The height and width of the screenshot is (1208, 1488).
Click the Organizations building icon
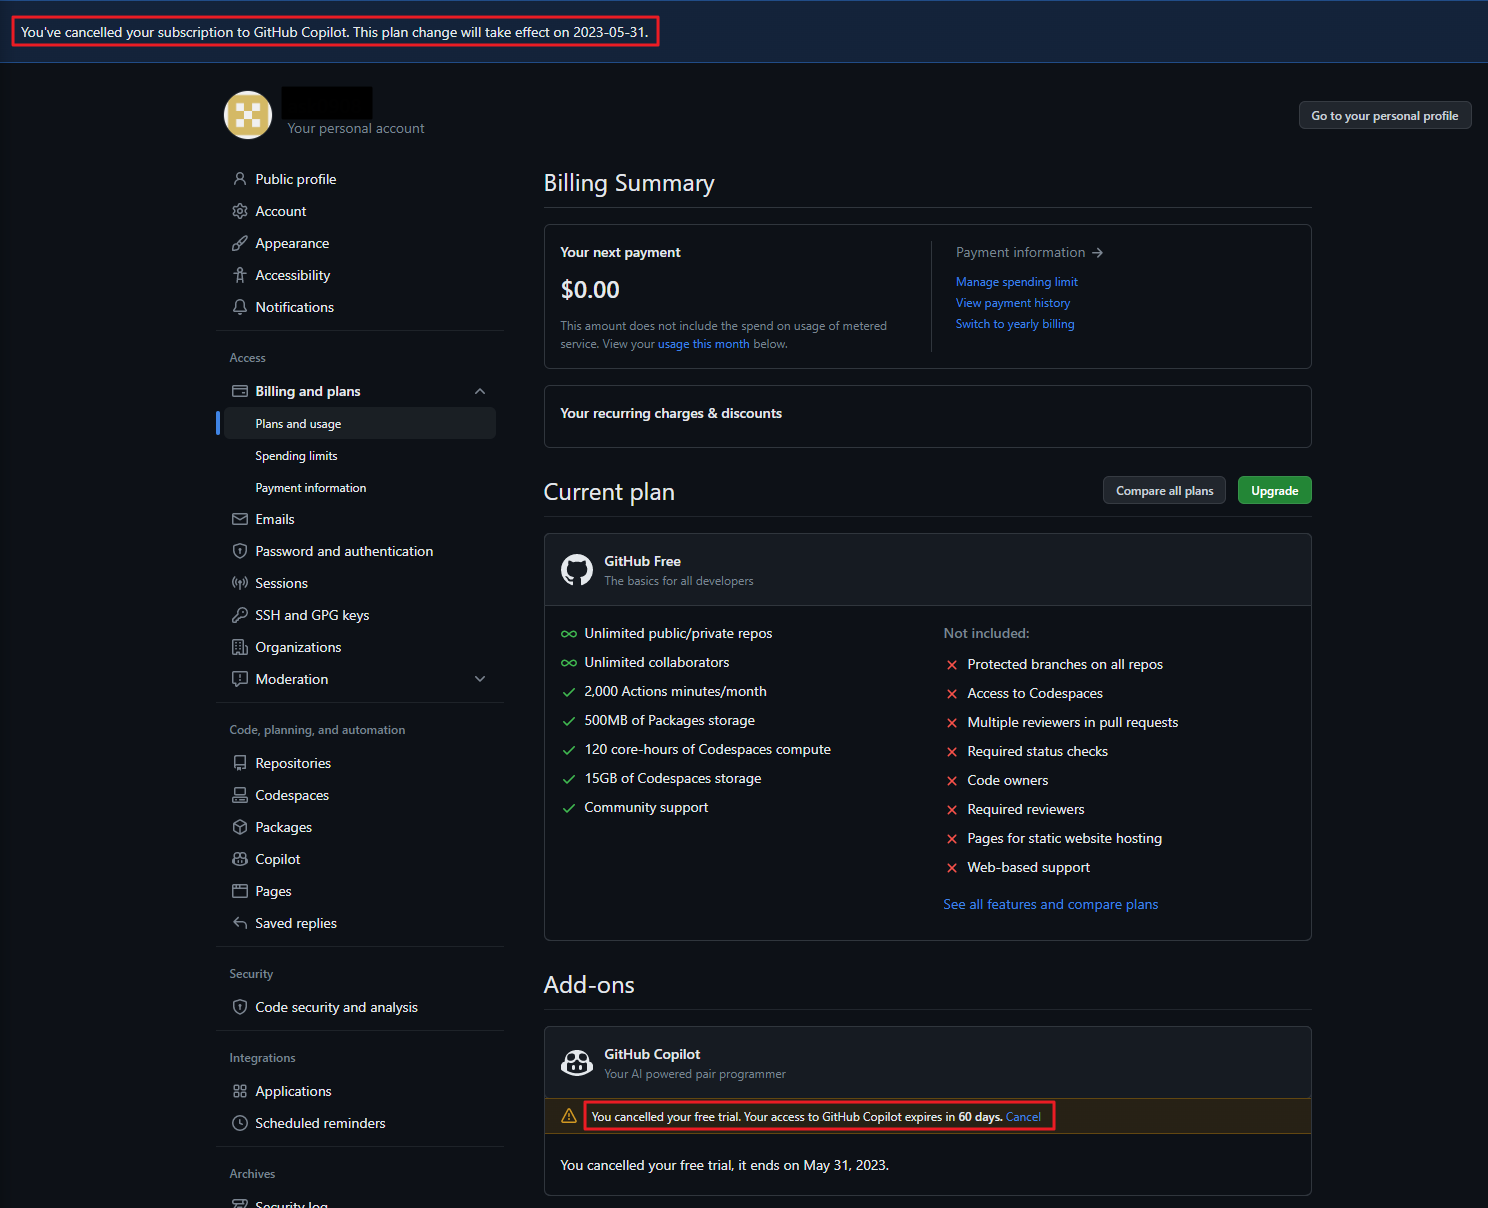(240, 647)
